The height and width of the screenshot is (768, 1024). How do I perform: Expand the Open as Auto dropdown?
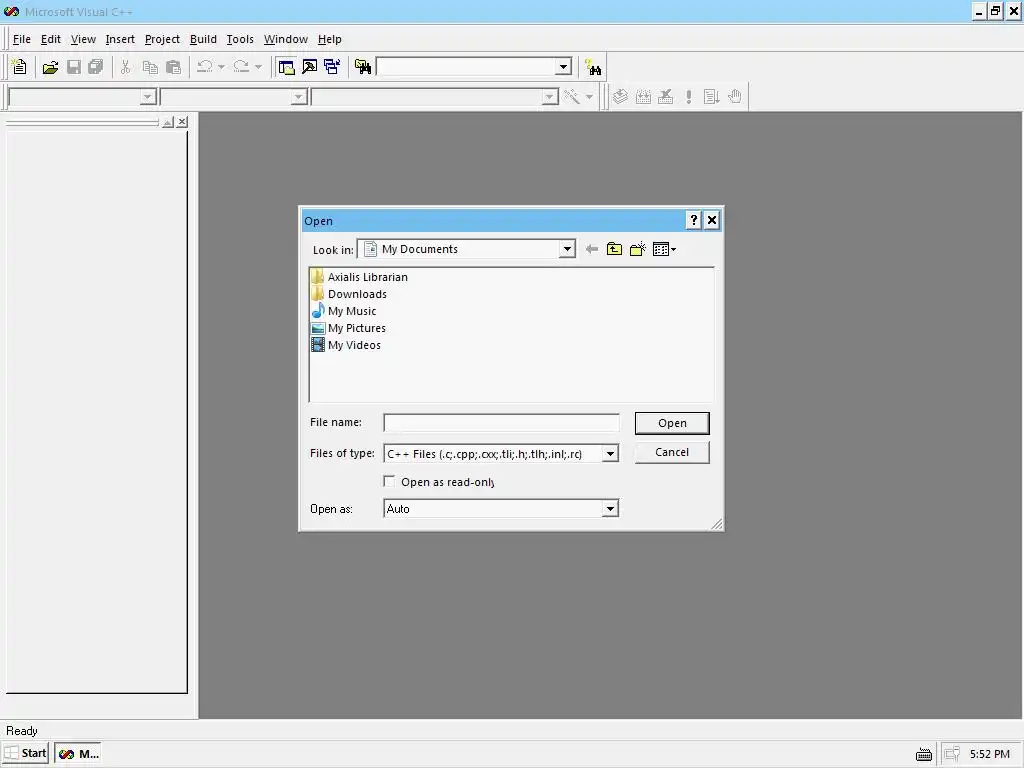(x=610, y=508)
